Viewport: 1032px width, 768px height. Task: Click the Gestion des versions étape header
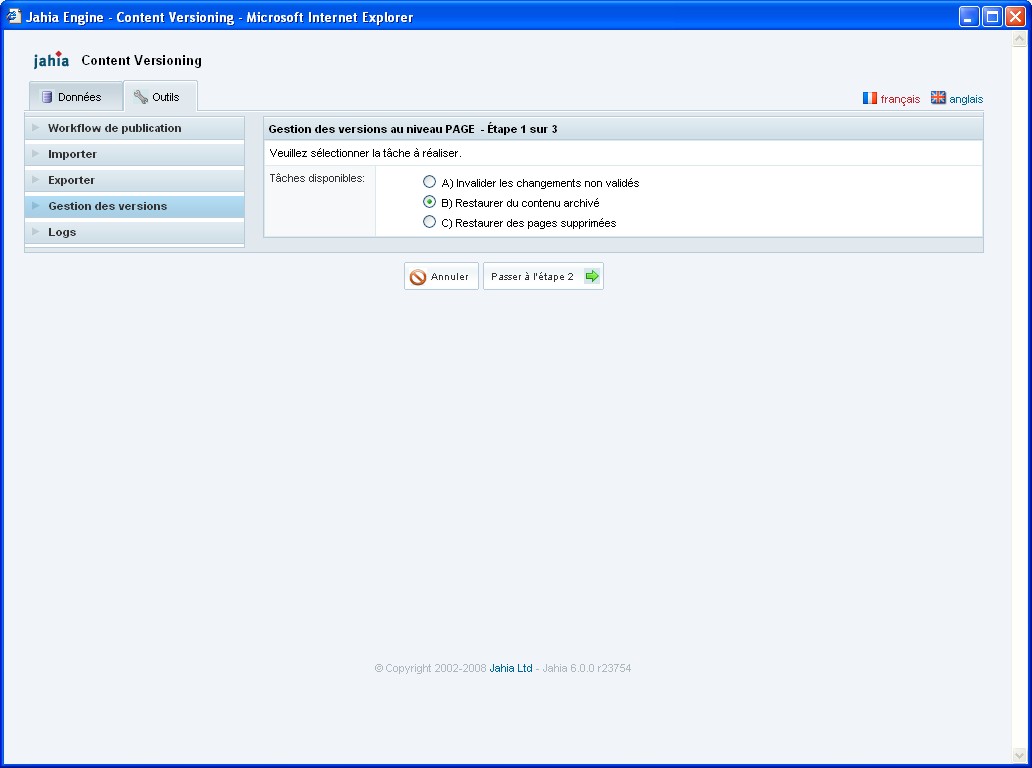tap(413, 129)
